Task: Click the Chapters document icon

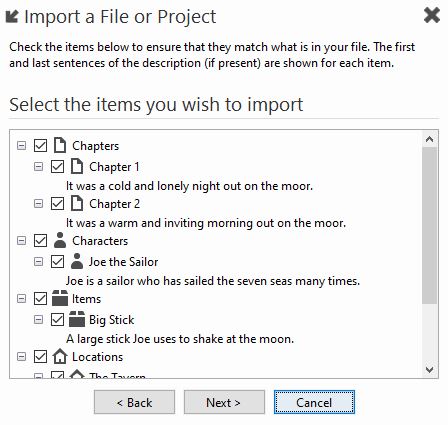Action: click(60, 145)
